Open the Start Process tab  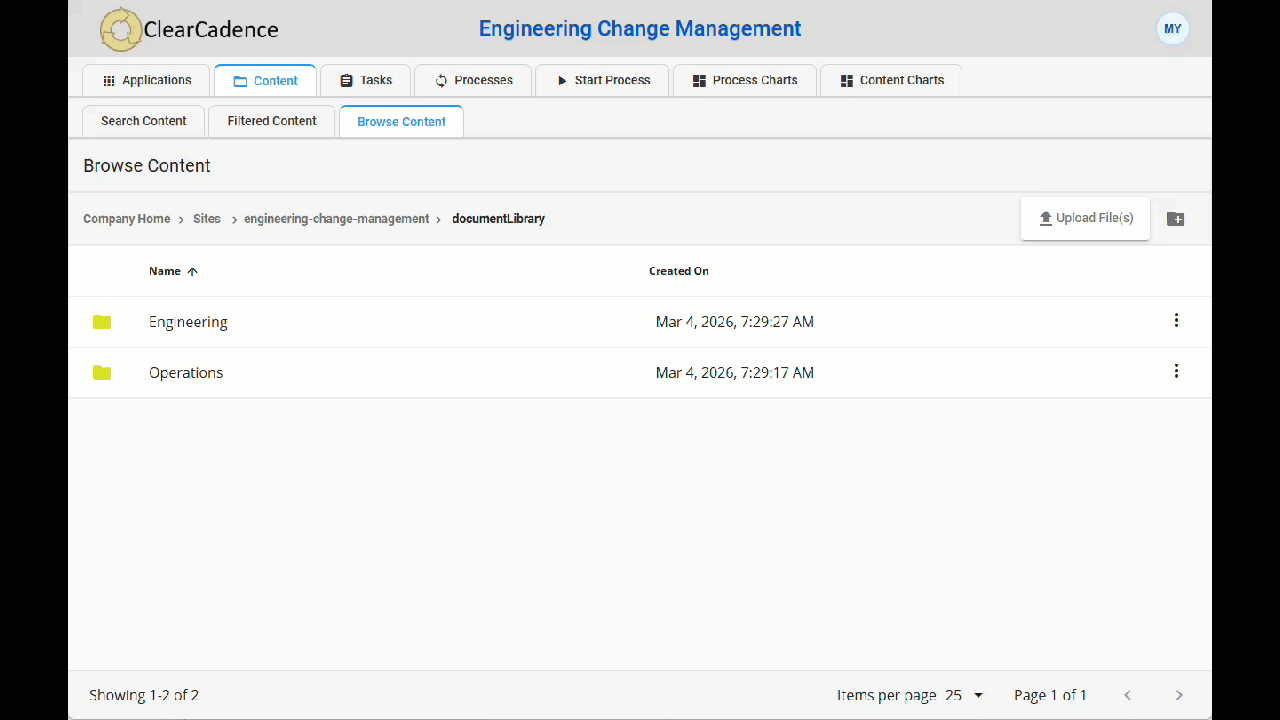point(603,80)
